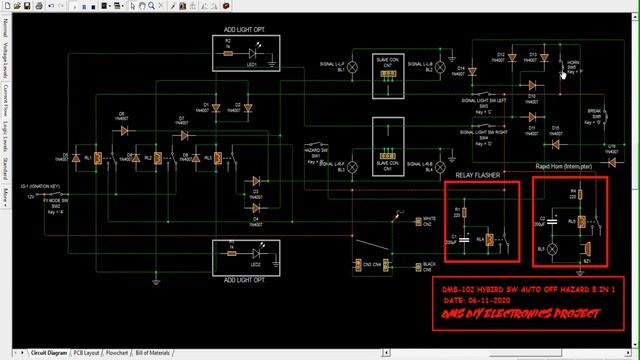Switch to Standard view tab

point(5,169)
